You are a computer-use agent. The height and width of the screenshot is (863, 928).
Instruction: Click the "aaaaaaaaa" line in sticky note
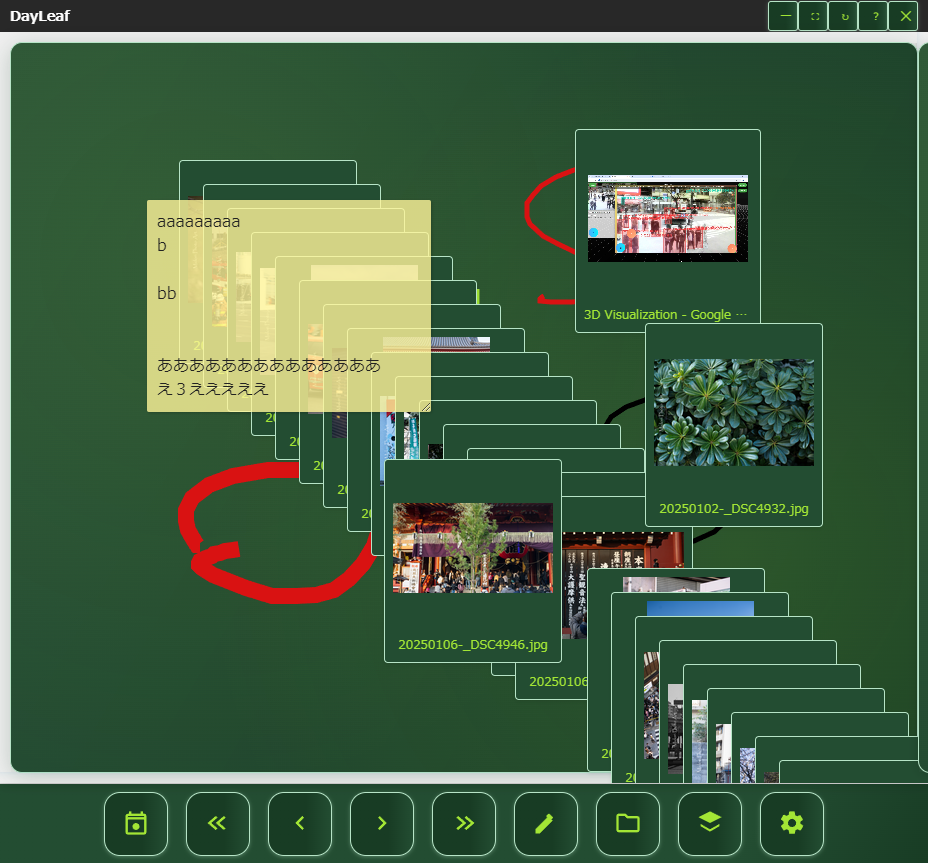[198, 222]
